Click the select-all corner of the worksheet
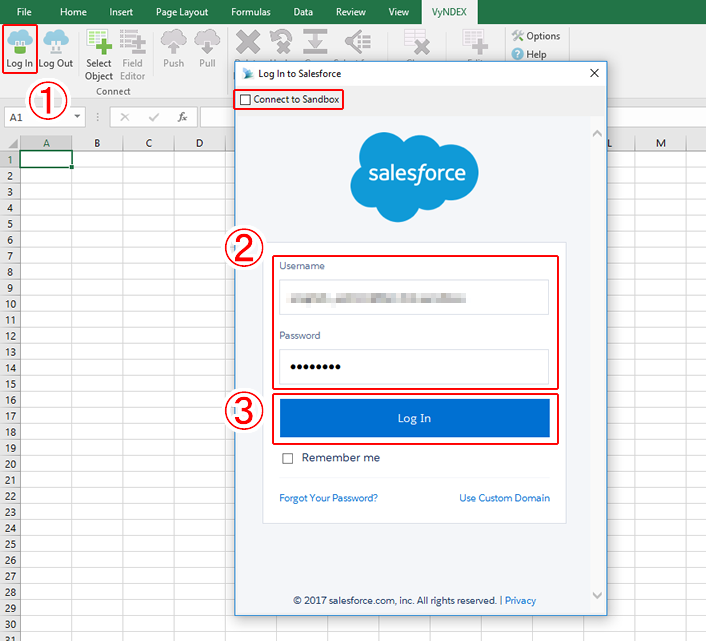 coord(12,143)
